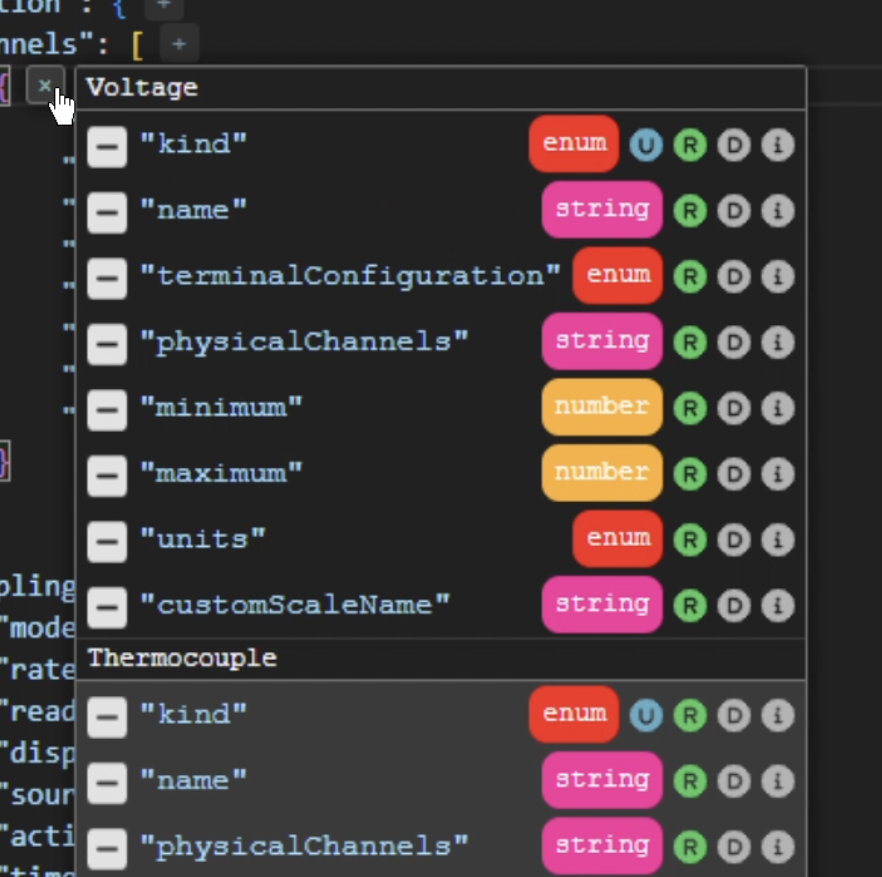Click the x button beside the opening brace

pos(44,86)
